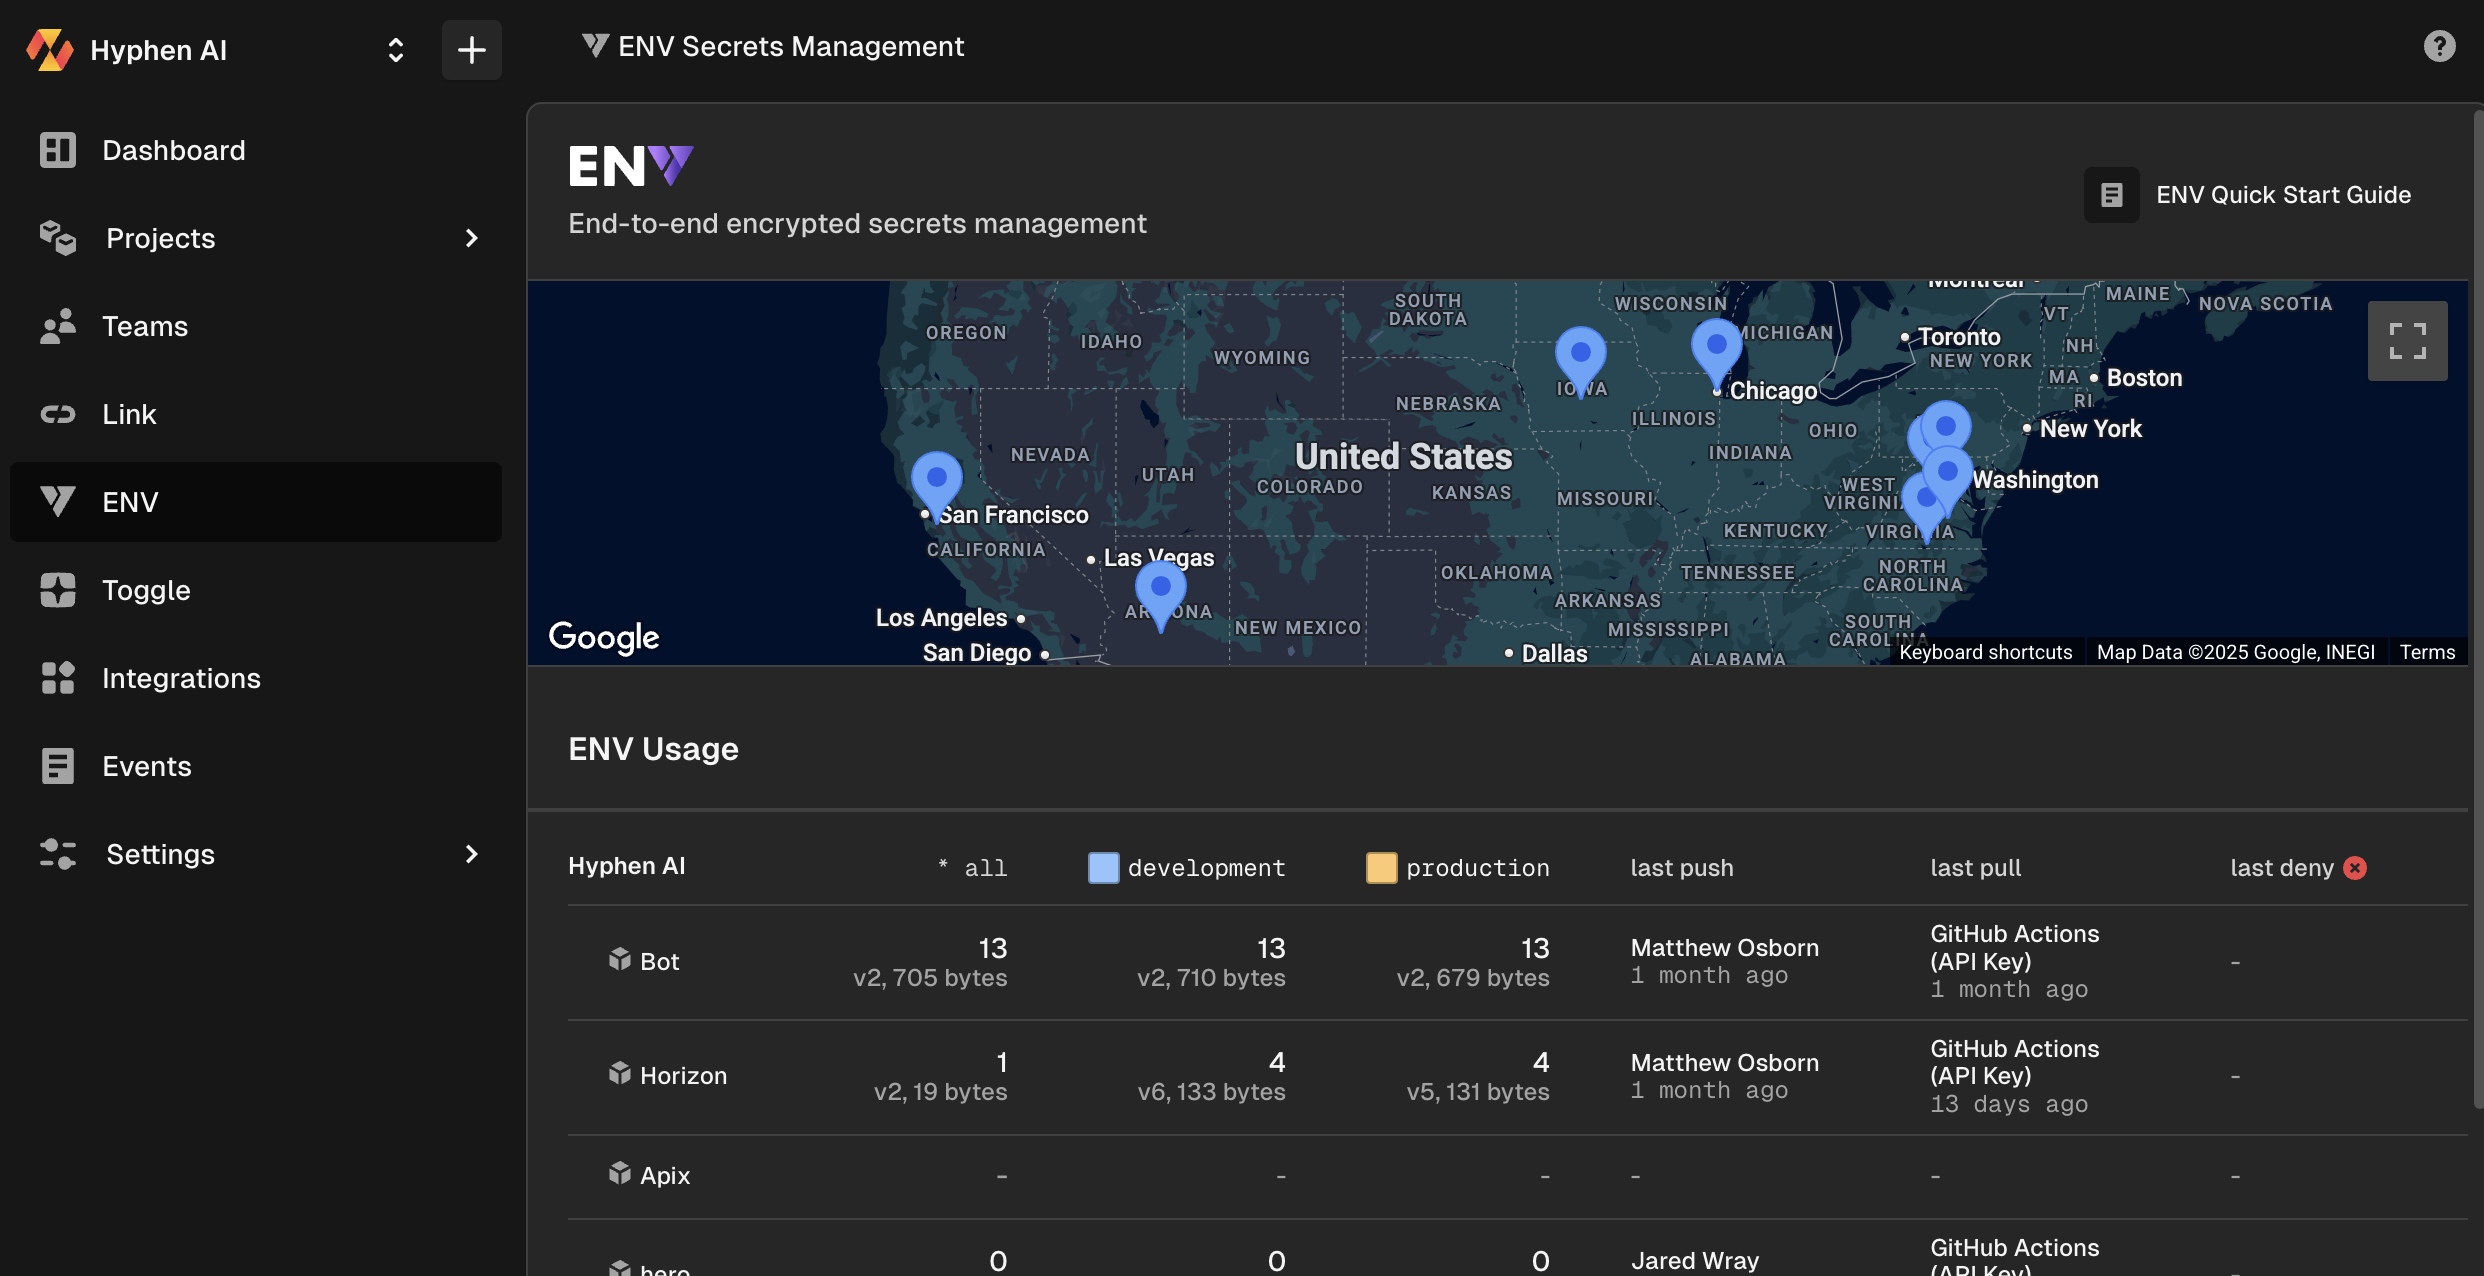Click the Chicago map pin
This screenshot has height=1276, width=2484.
(1716, 354)
